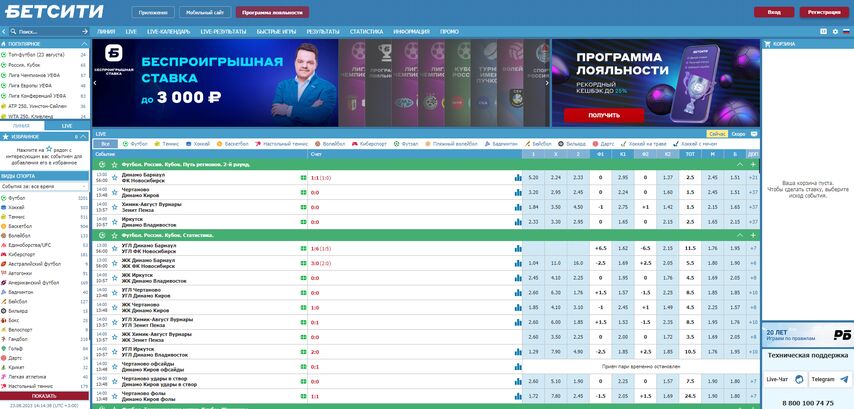Viewport: 854px width, 409px height.
Task: Open the Линия menu item
Action: 106,32
